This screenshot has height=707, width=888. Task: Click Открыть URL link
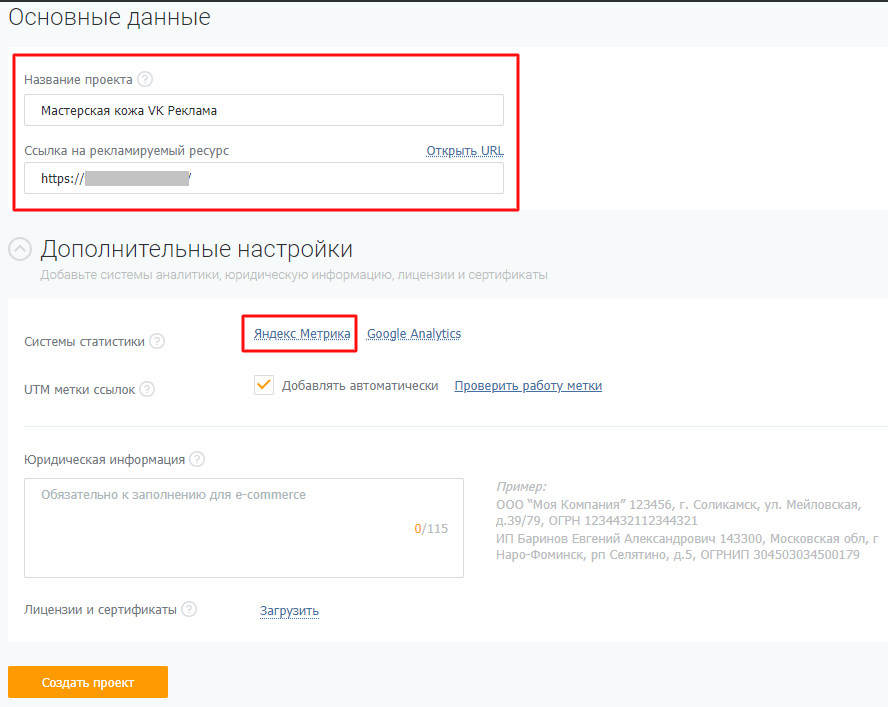[465, 151]
